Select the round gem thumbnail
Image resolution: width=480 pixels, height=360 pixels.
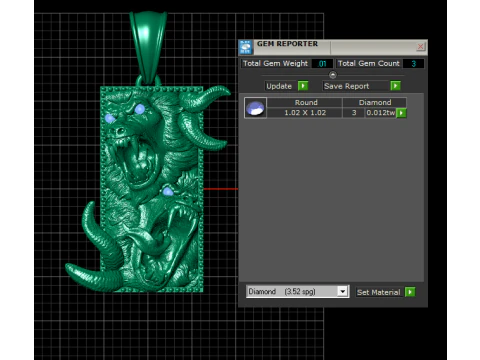coord(255,108)
